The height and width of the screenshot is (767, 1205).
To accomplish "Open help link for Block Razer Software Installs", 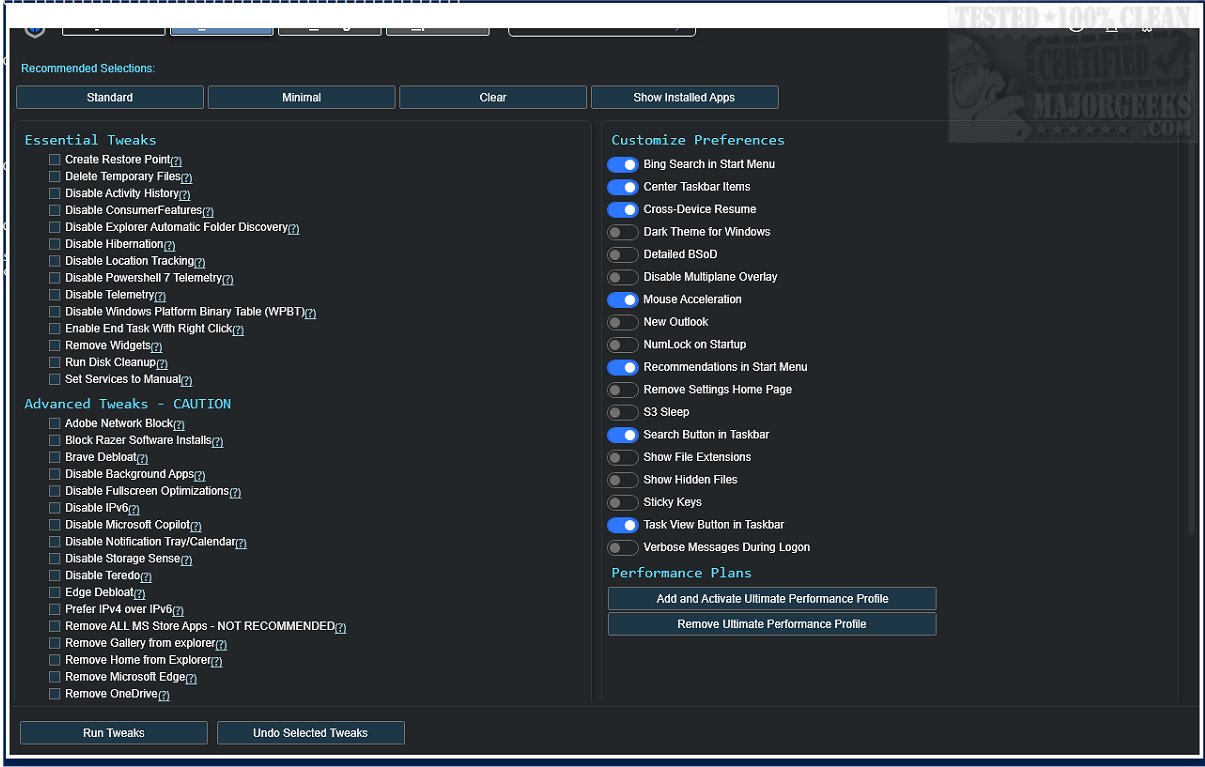I will point(217,442).
